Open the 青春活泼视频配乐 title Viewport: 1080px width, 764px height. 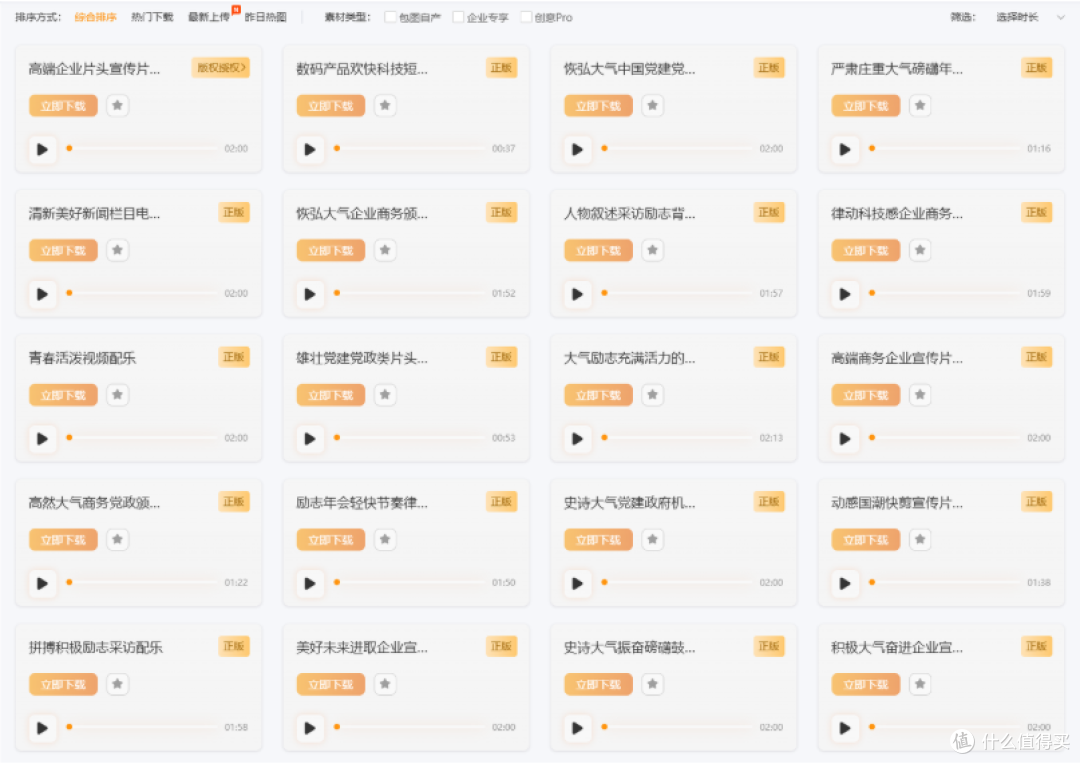tap(82, 358)
